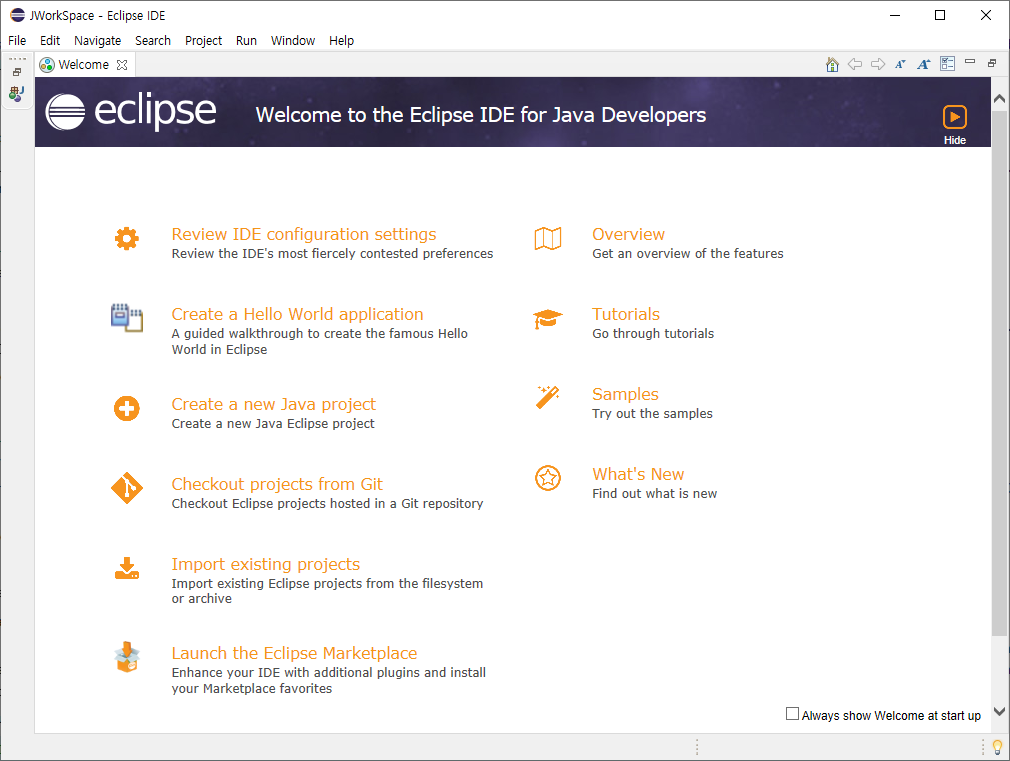
Task: Click the Hide play icon
Action: coord(955,117)
